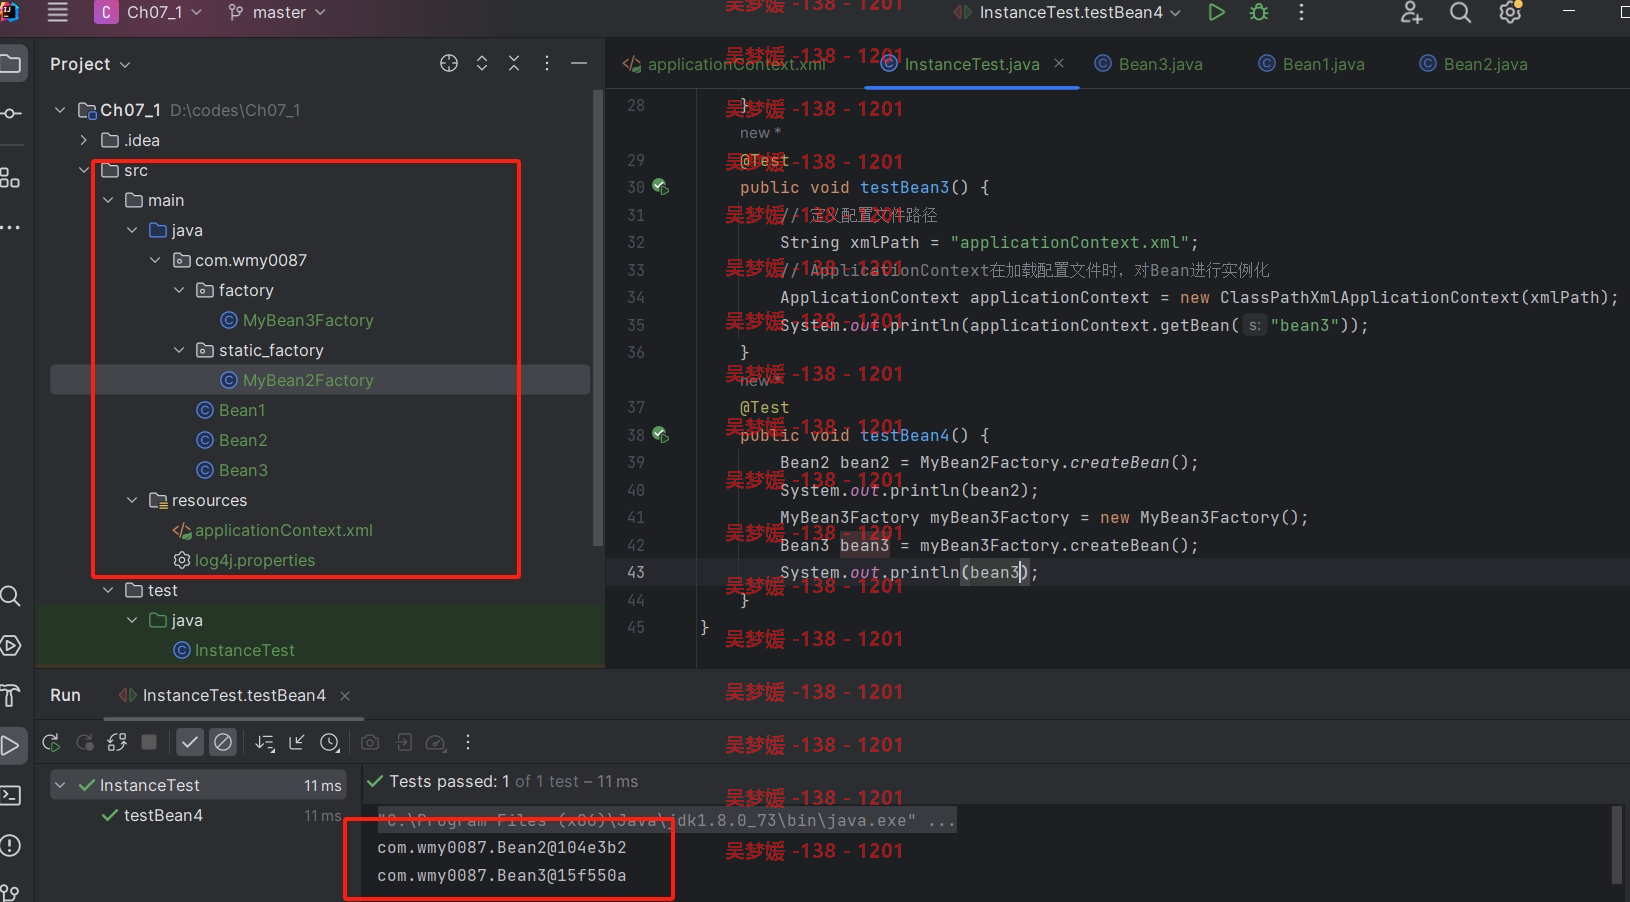Click Sort tests alphabetically icon
Viewport: 1630px width, 902px height.
[264, 742]
